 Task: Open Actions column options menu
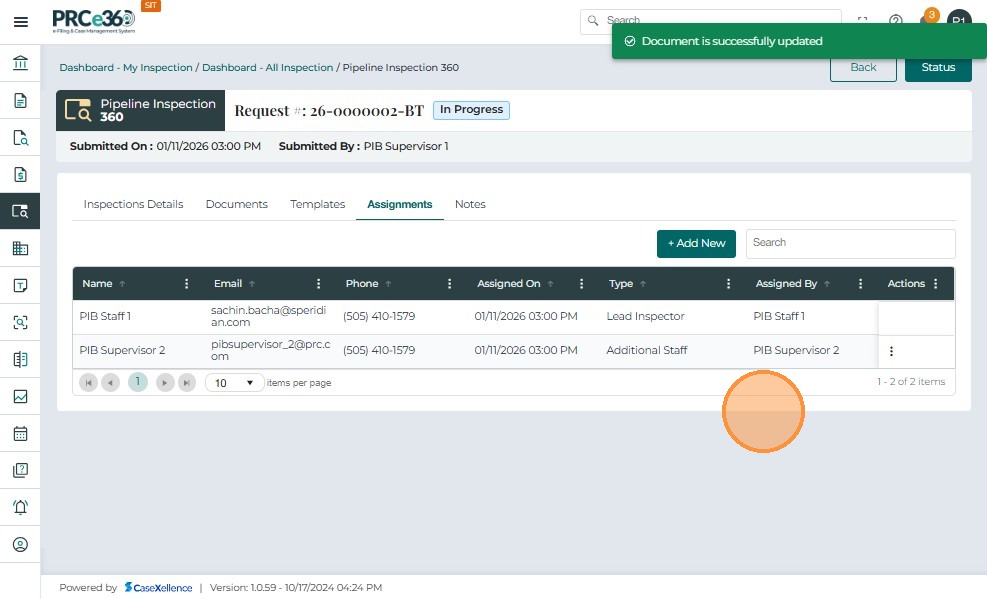click(x=936, y=284)
